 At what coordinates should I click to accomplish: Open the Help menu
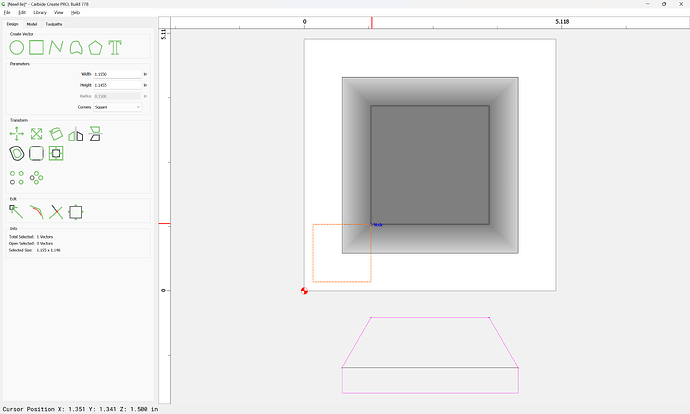point(76,13)
